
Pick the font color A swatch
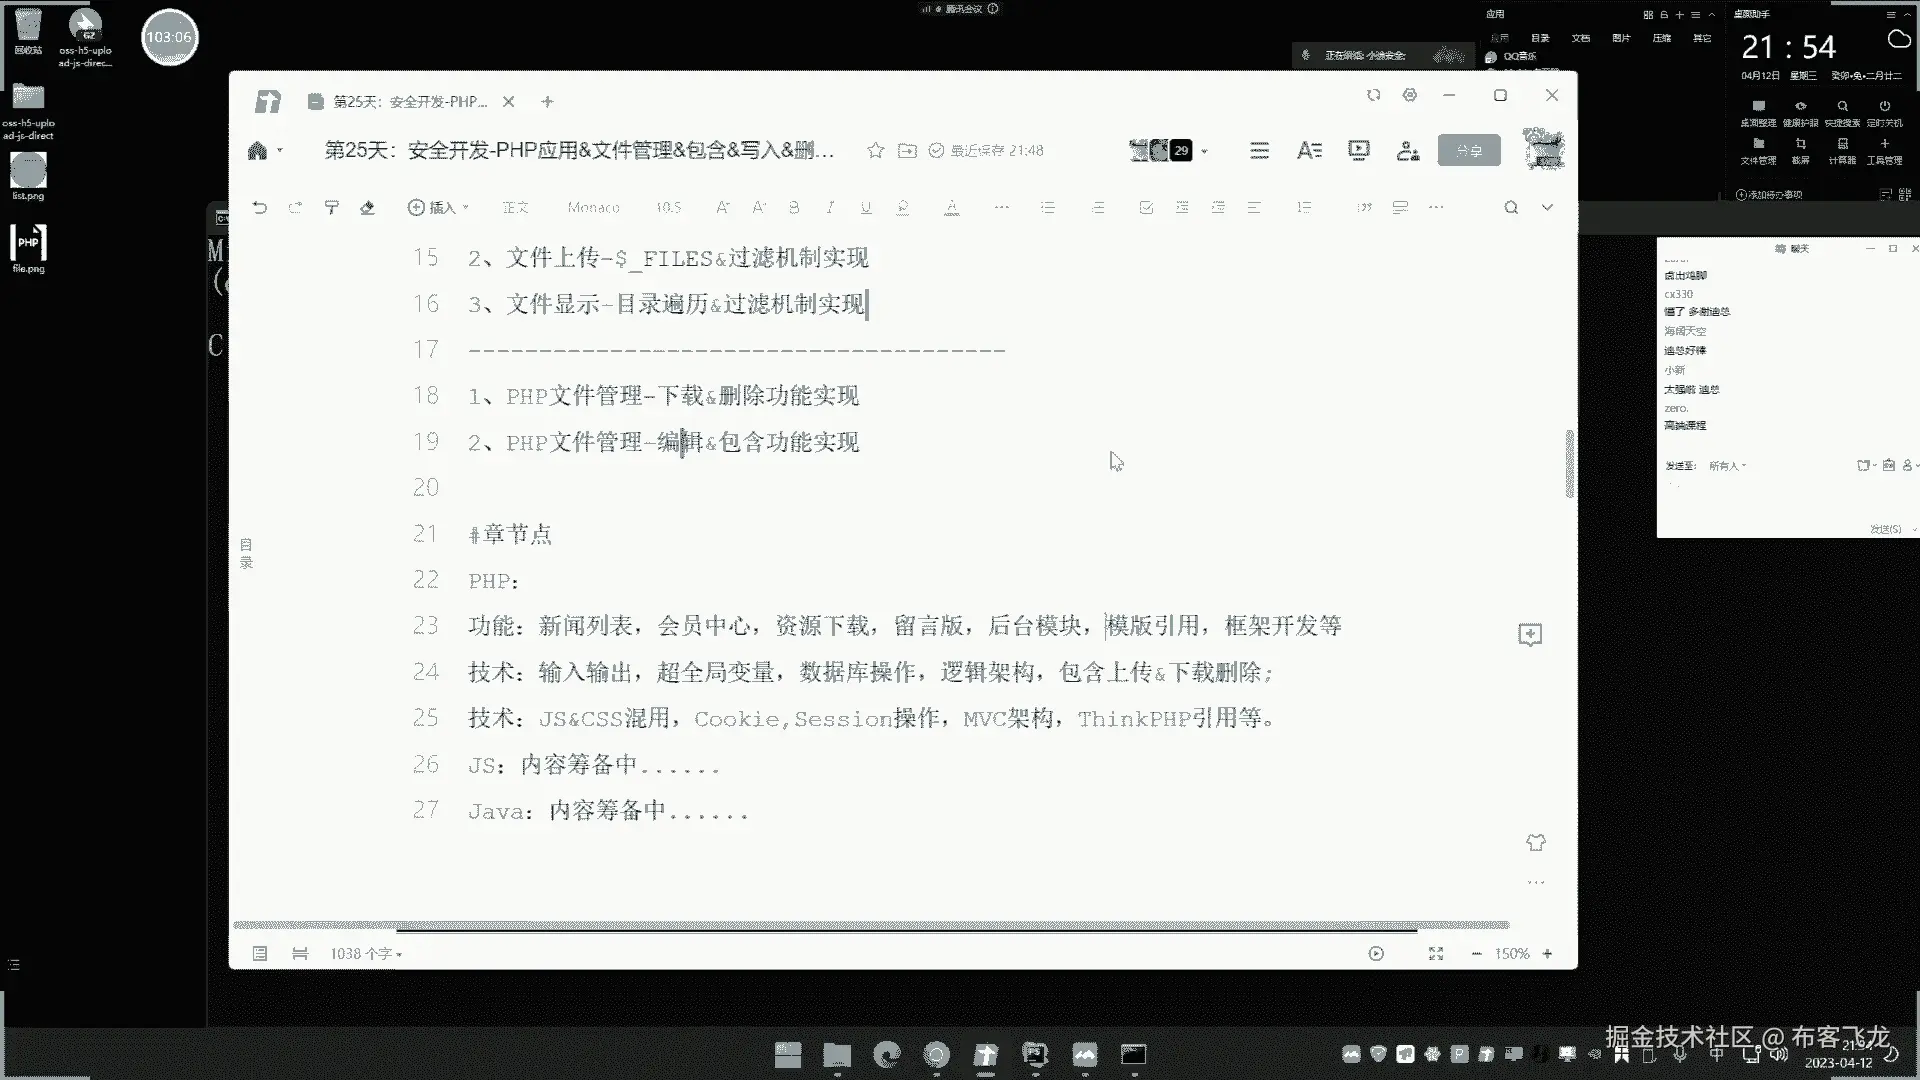click(x=951, y=207)
